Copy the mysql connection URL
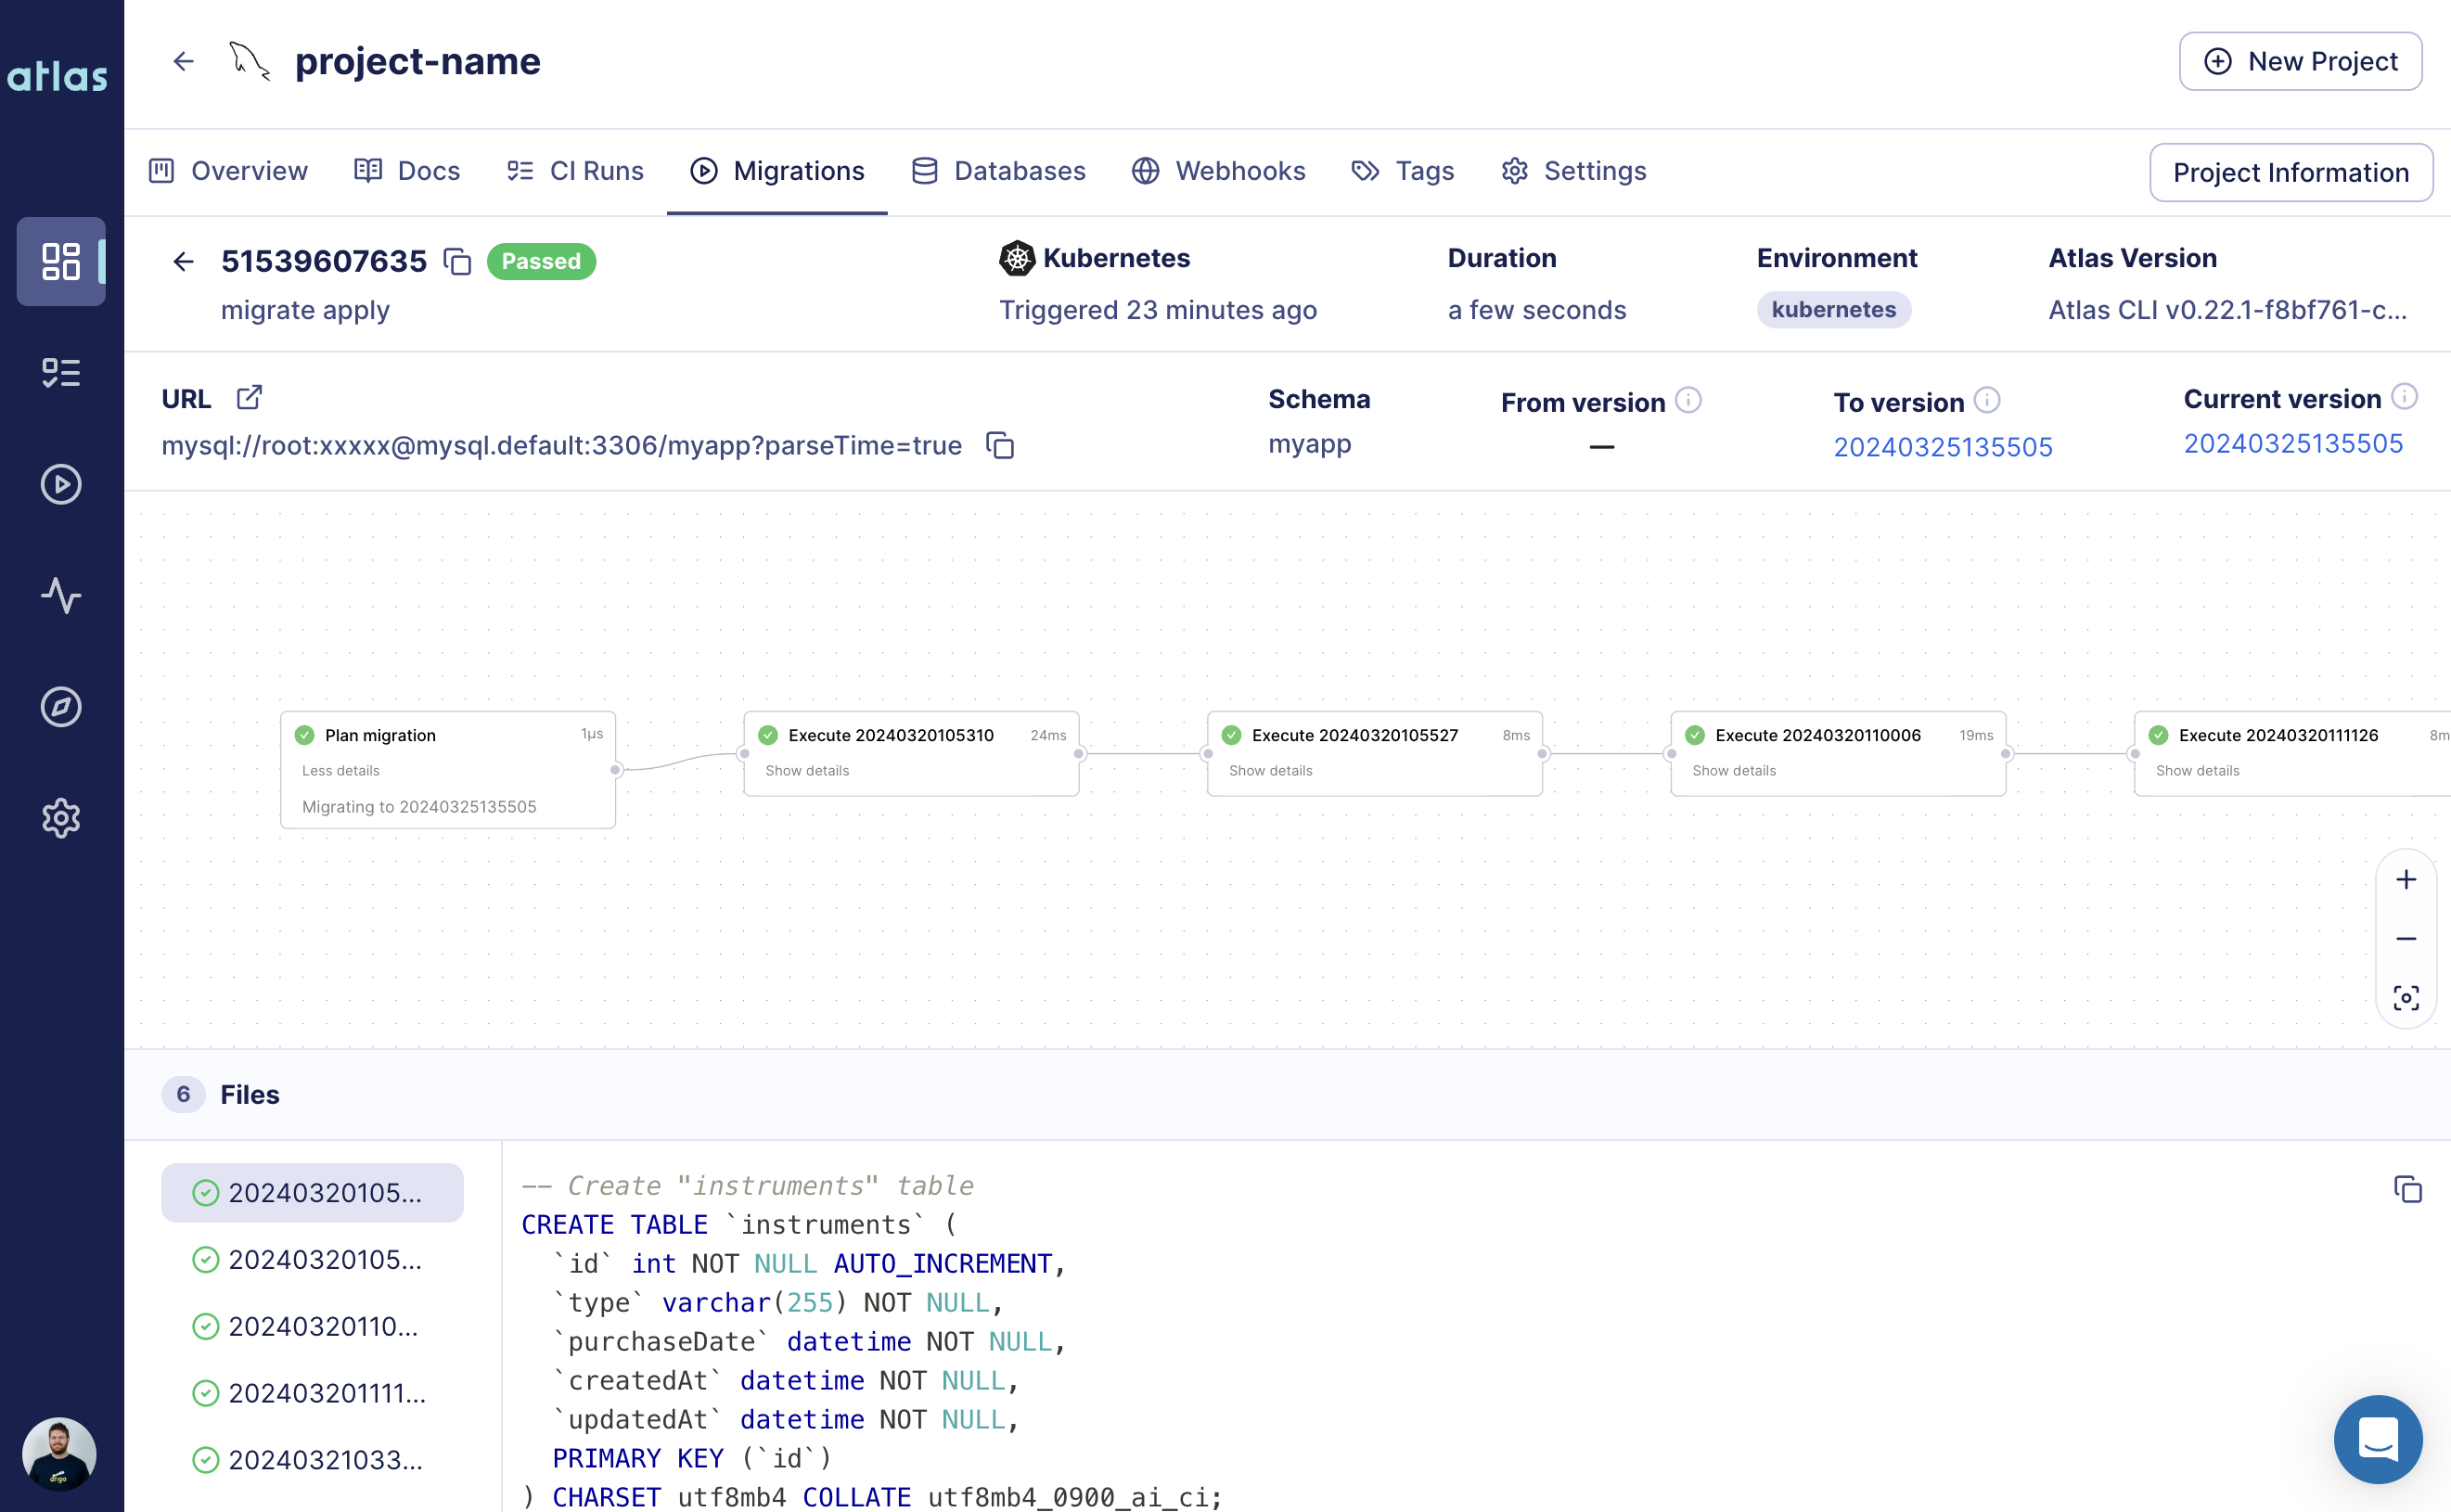Screen dimensions: 2451x1512 tap(1001, 445)
